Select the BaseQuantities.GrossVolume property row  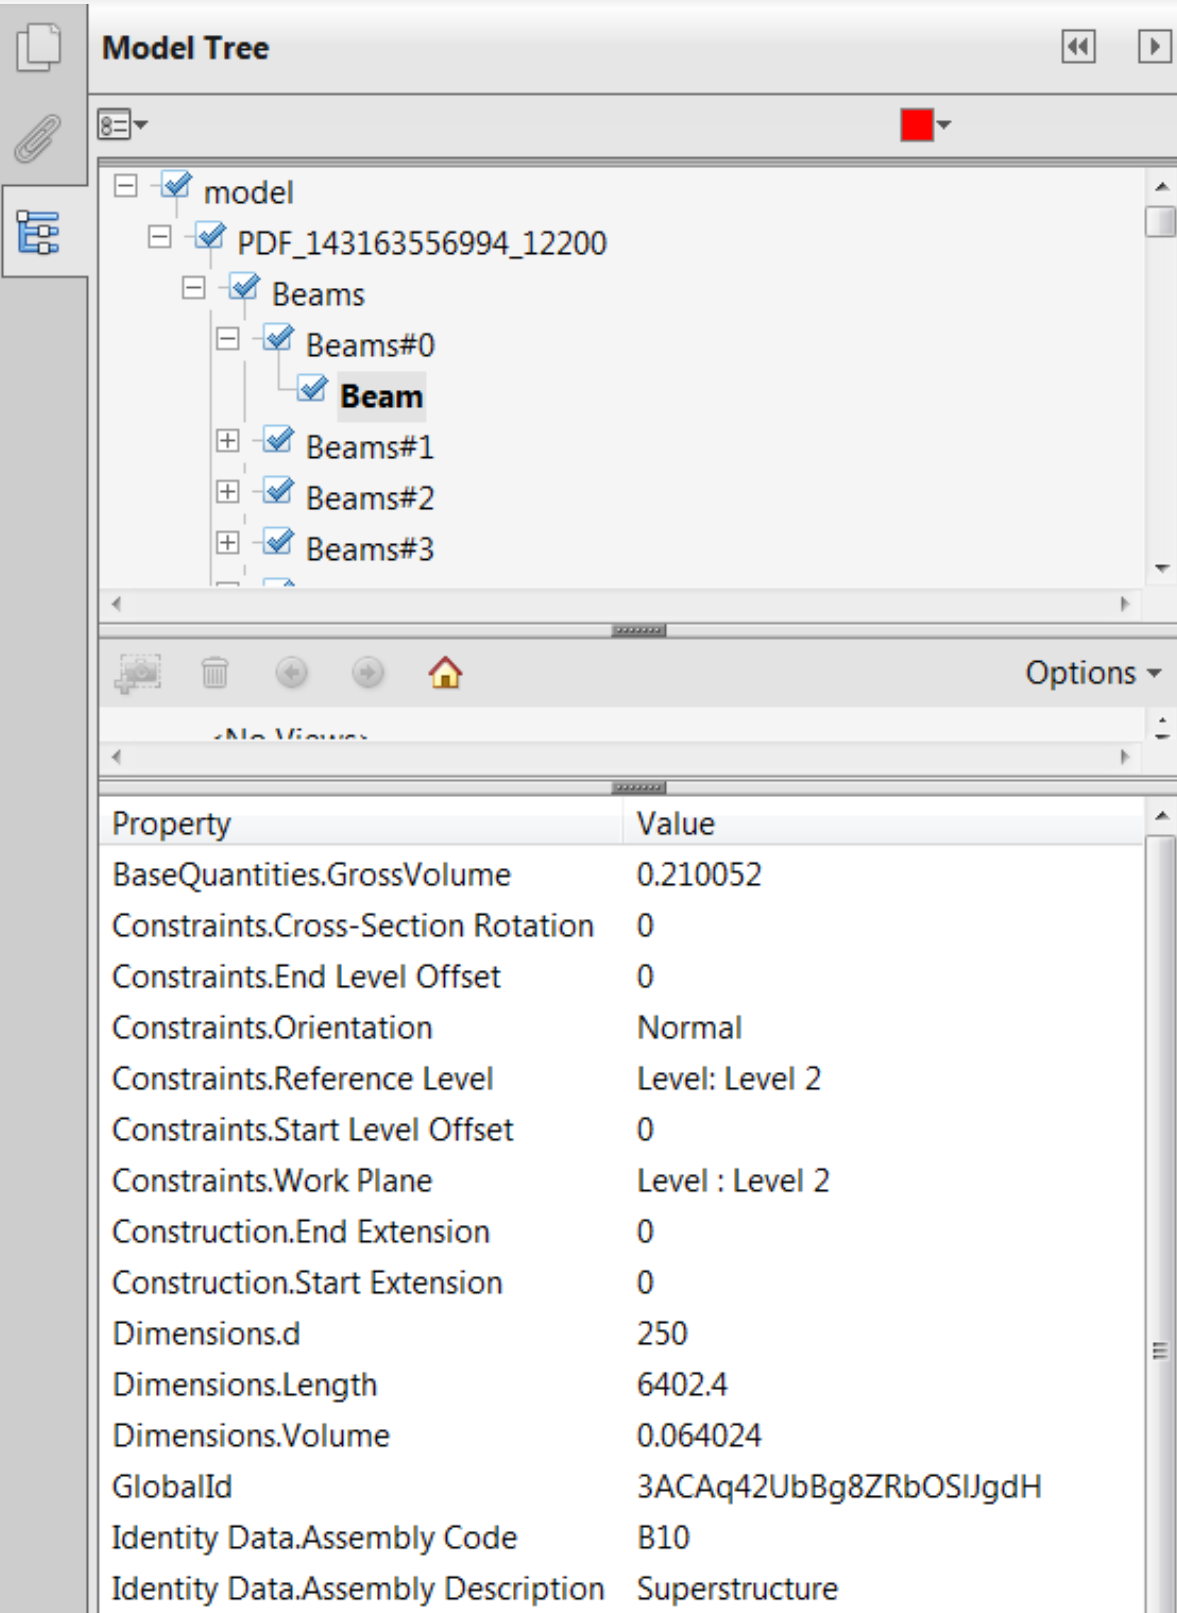[622, 875]
